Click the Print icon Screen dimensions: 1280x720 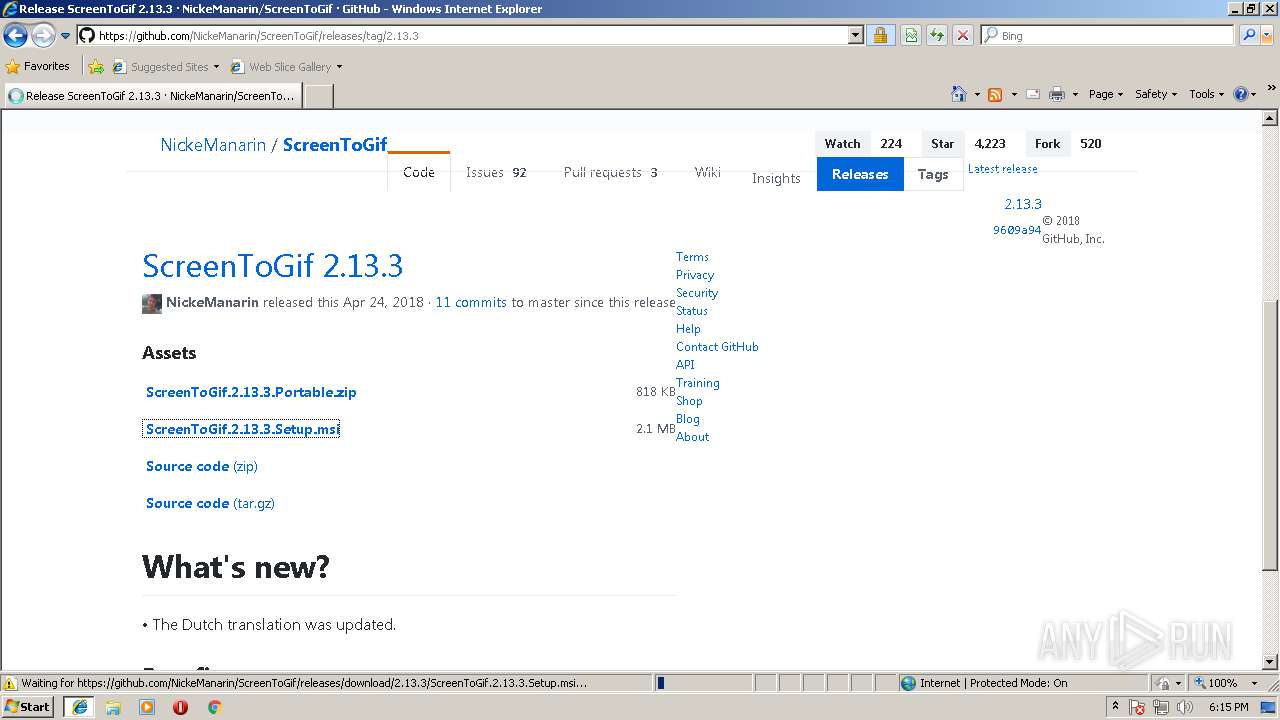[1057, 94]
